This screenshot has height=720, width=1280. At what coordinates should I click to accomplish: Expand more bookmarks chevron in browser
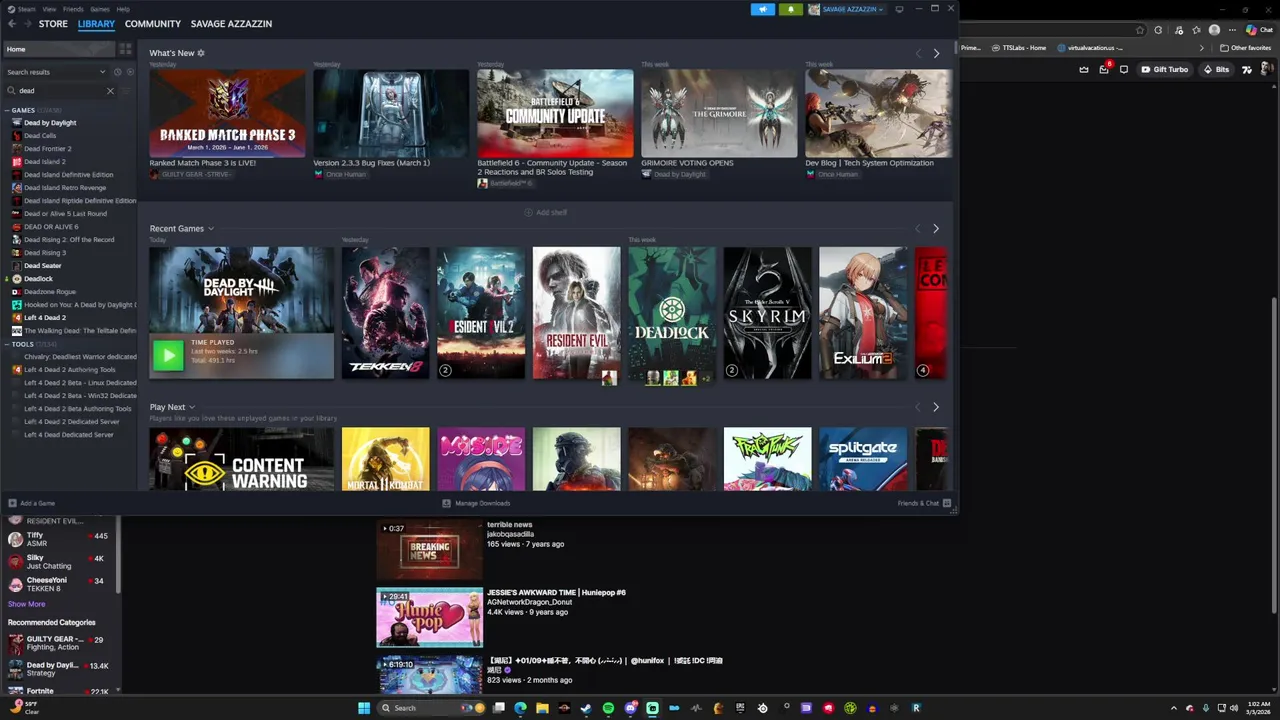1202,47
